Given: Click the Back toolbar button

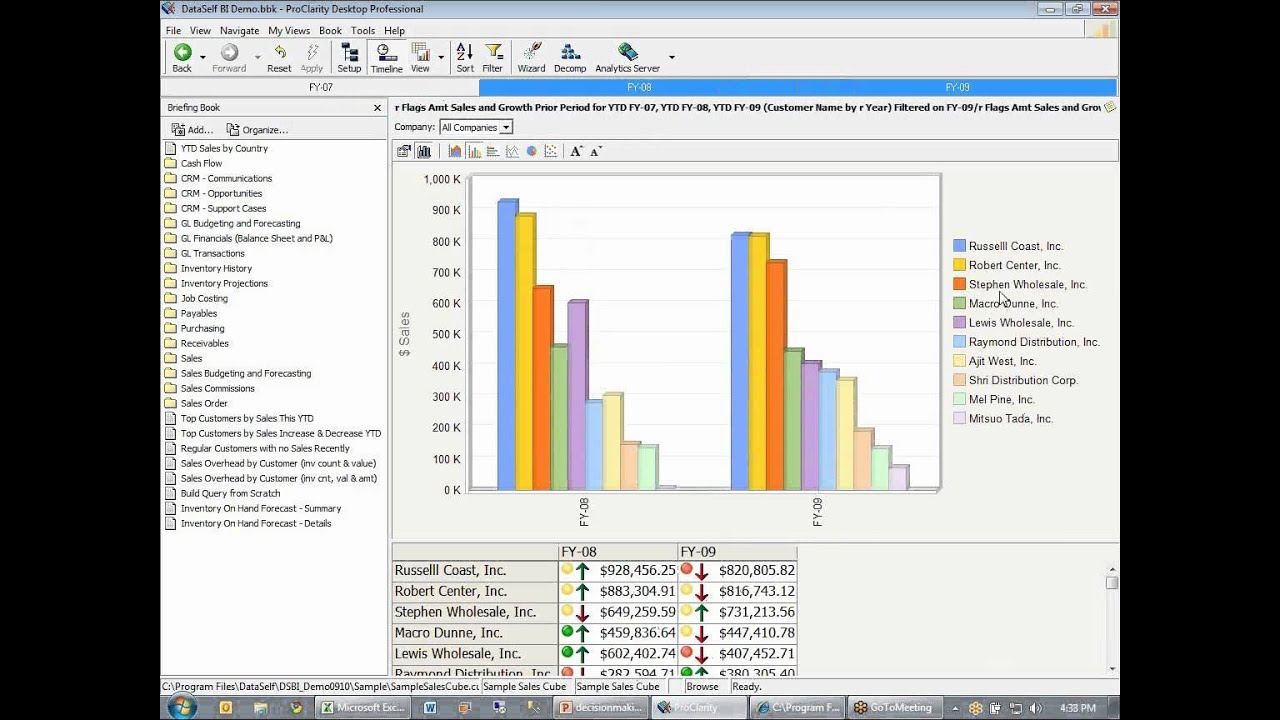Looking at the screenshot, I should coord(182,58).
